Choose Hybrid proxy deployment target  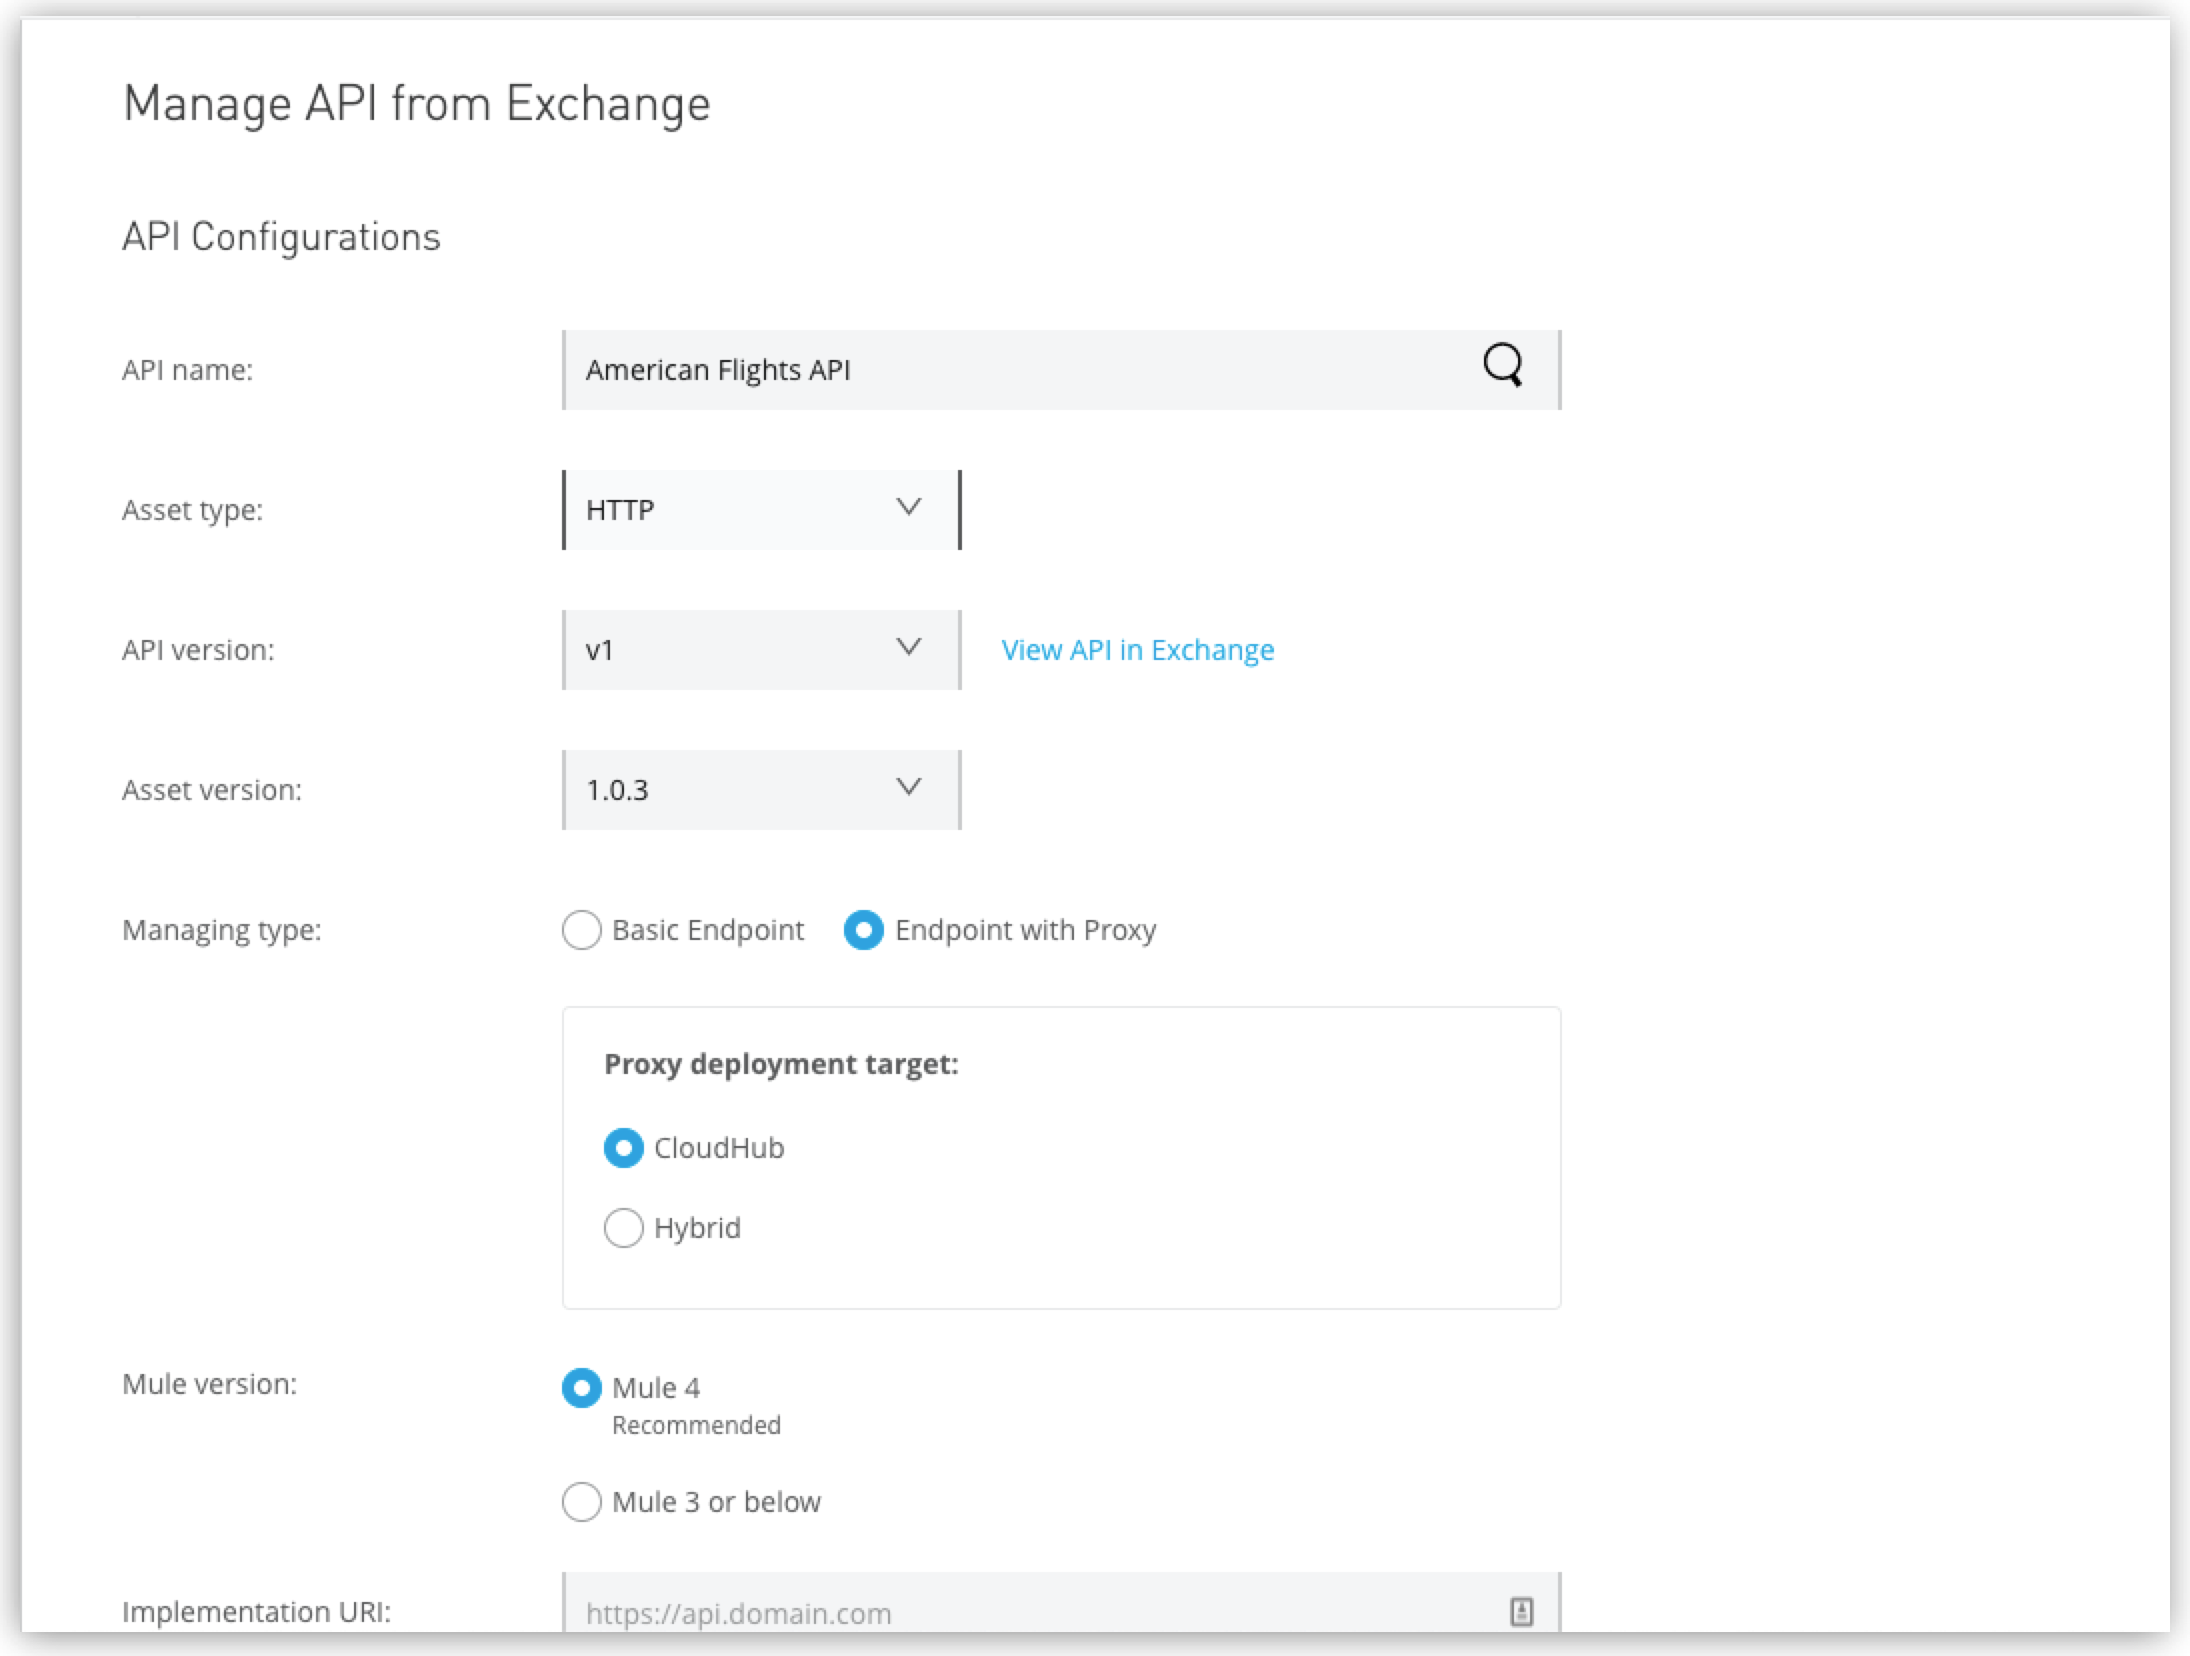click(x=623, y=1227)
